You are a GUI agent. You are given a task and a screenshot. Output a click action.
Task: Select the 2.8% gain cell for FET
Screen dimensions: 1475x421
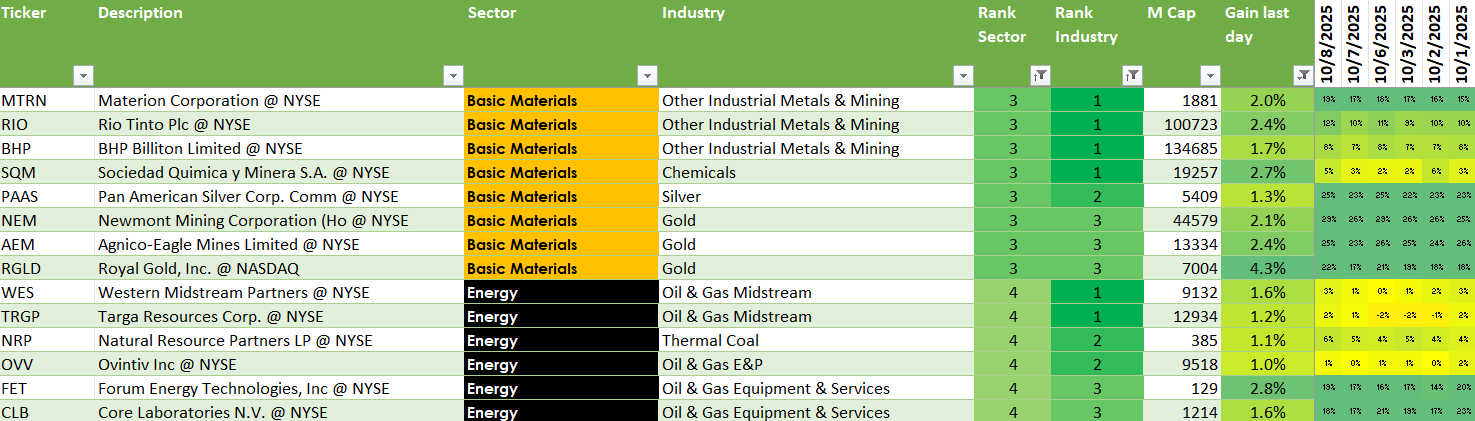[1267, 388]
